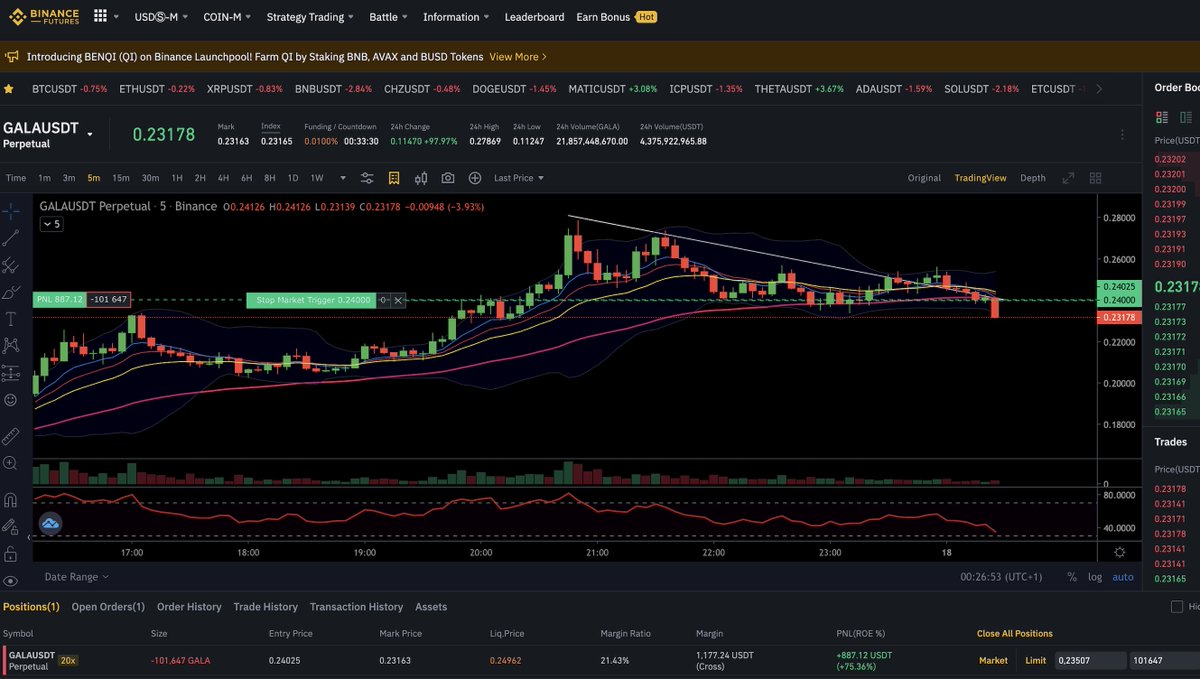Take a chart snapshot with camera icon

pos(448,178)
